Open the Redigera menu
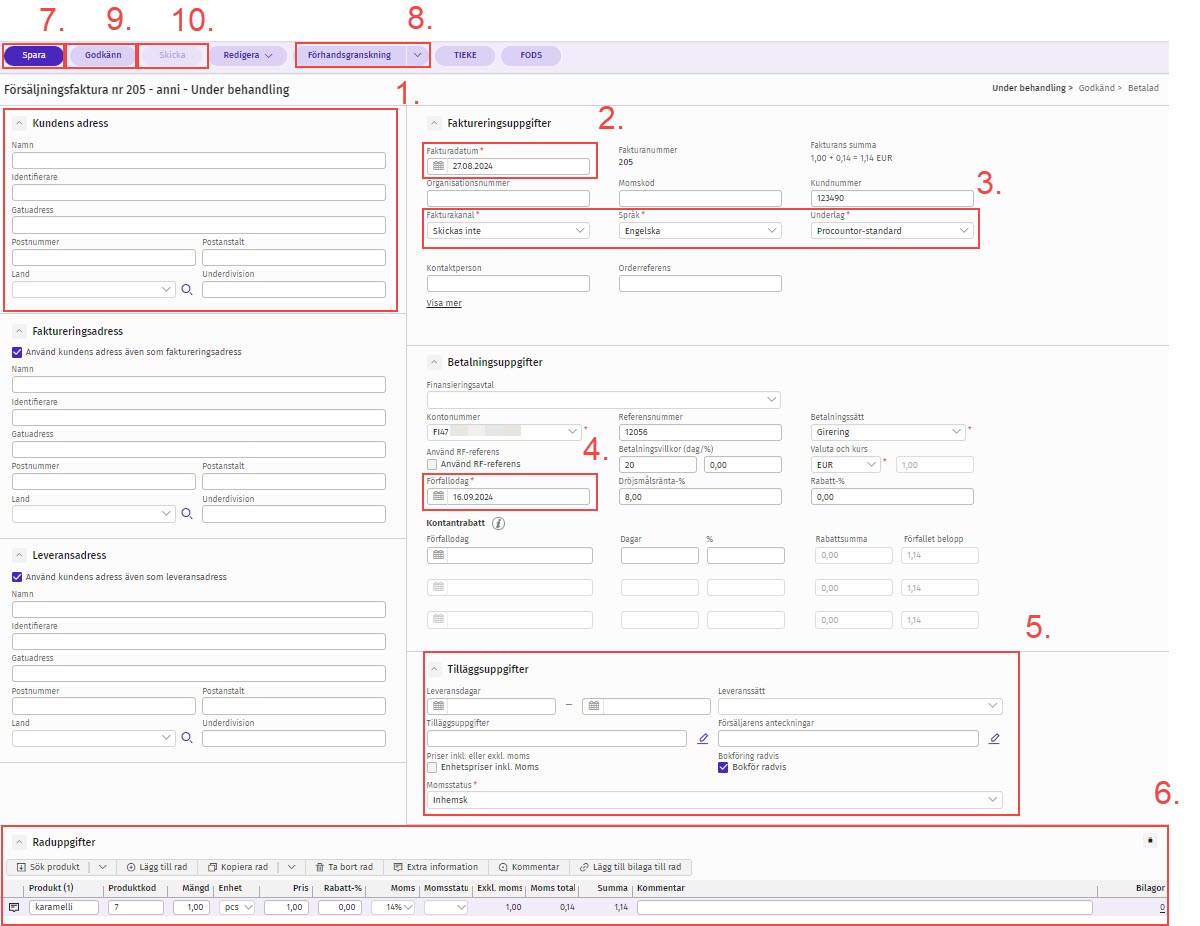Image resolution: width=1200 pixels, height=926 pixels. pos(247,56)
